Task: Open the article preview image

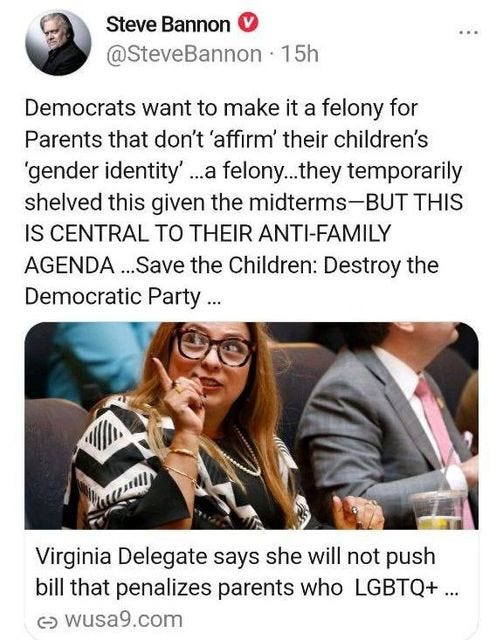Action: [252, 426]
